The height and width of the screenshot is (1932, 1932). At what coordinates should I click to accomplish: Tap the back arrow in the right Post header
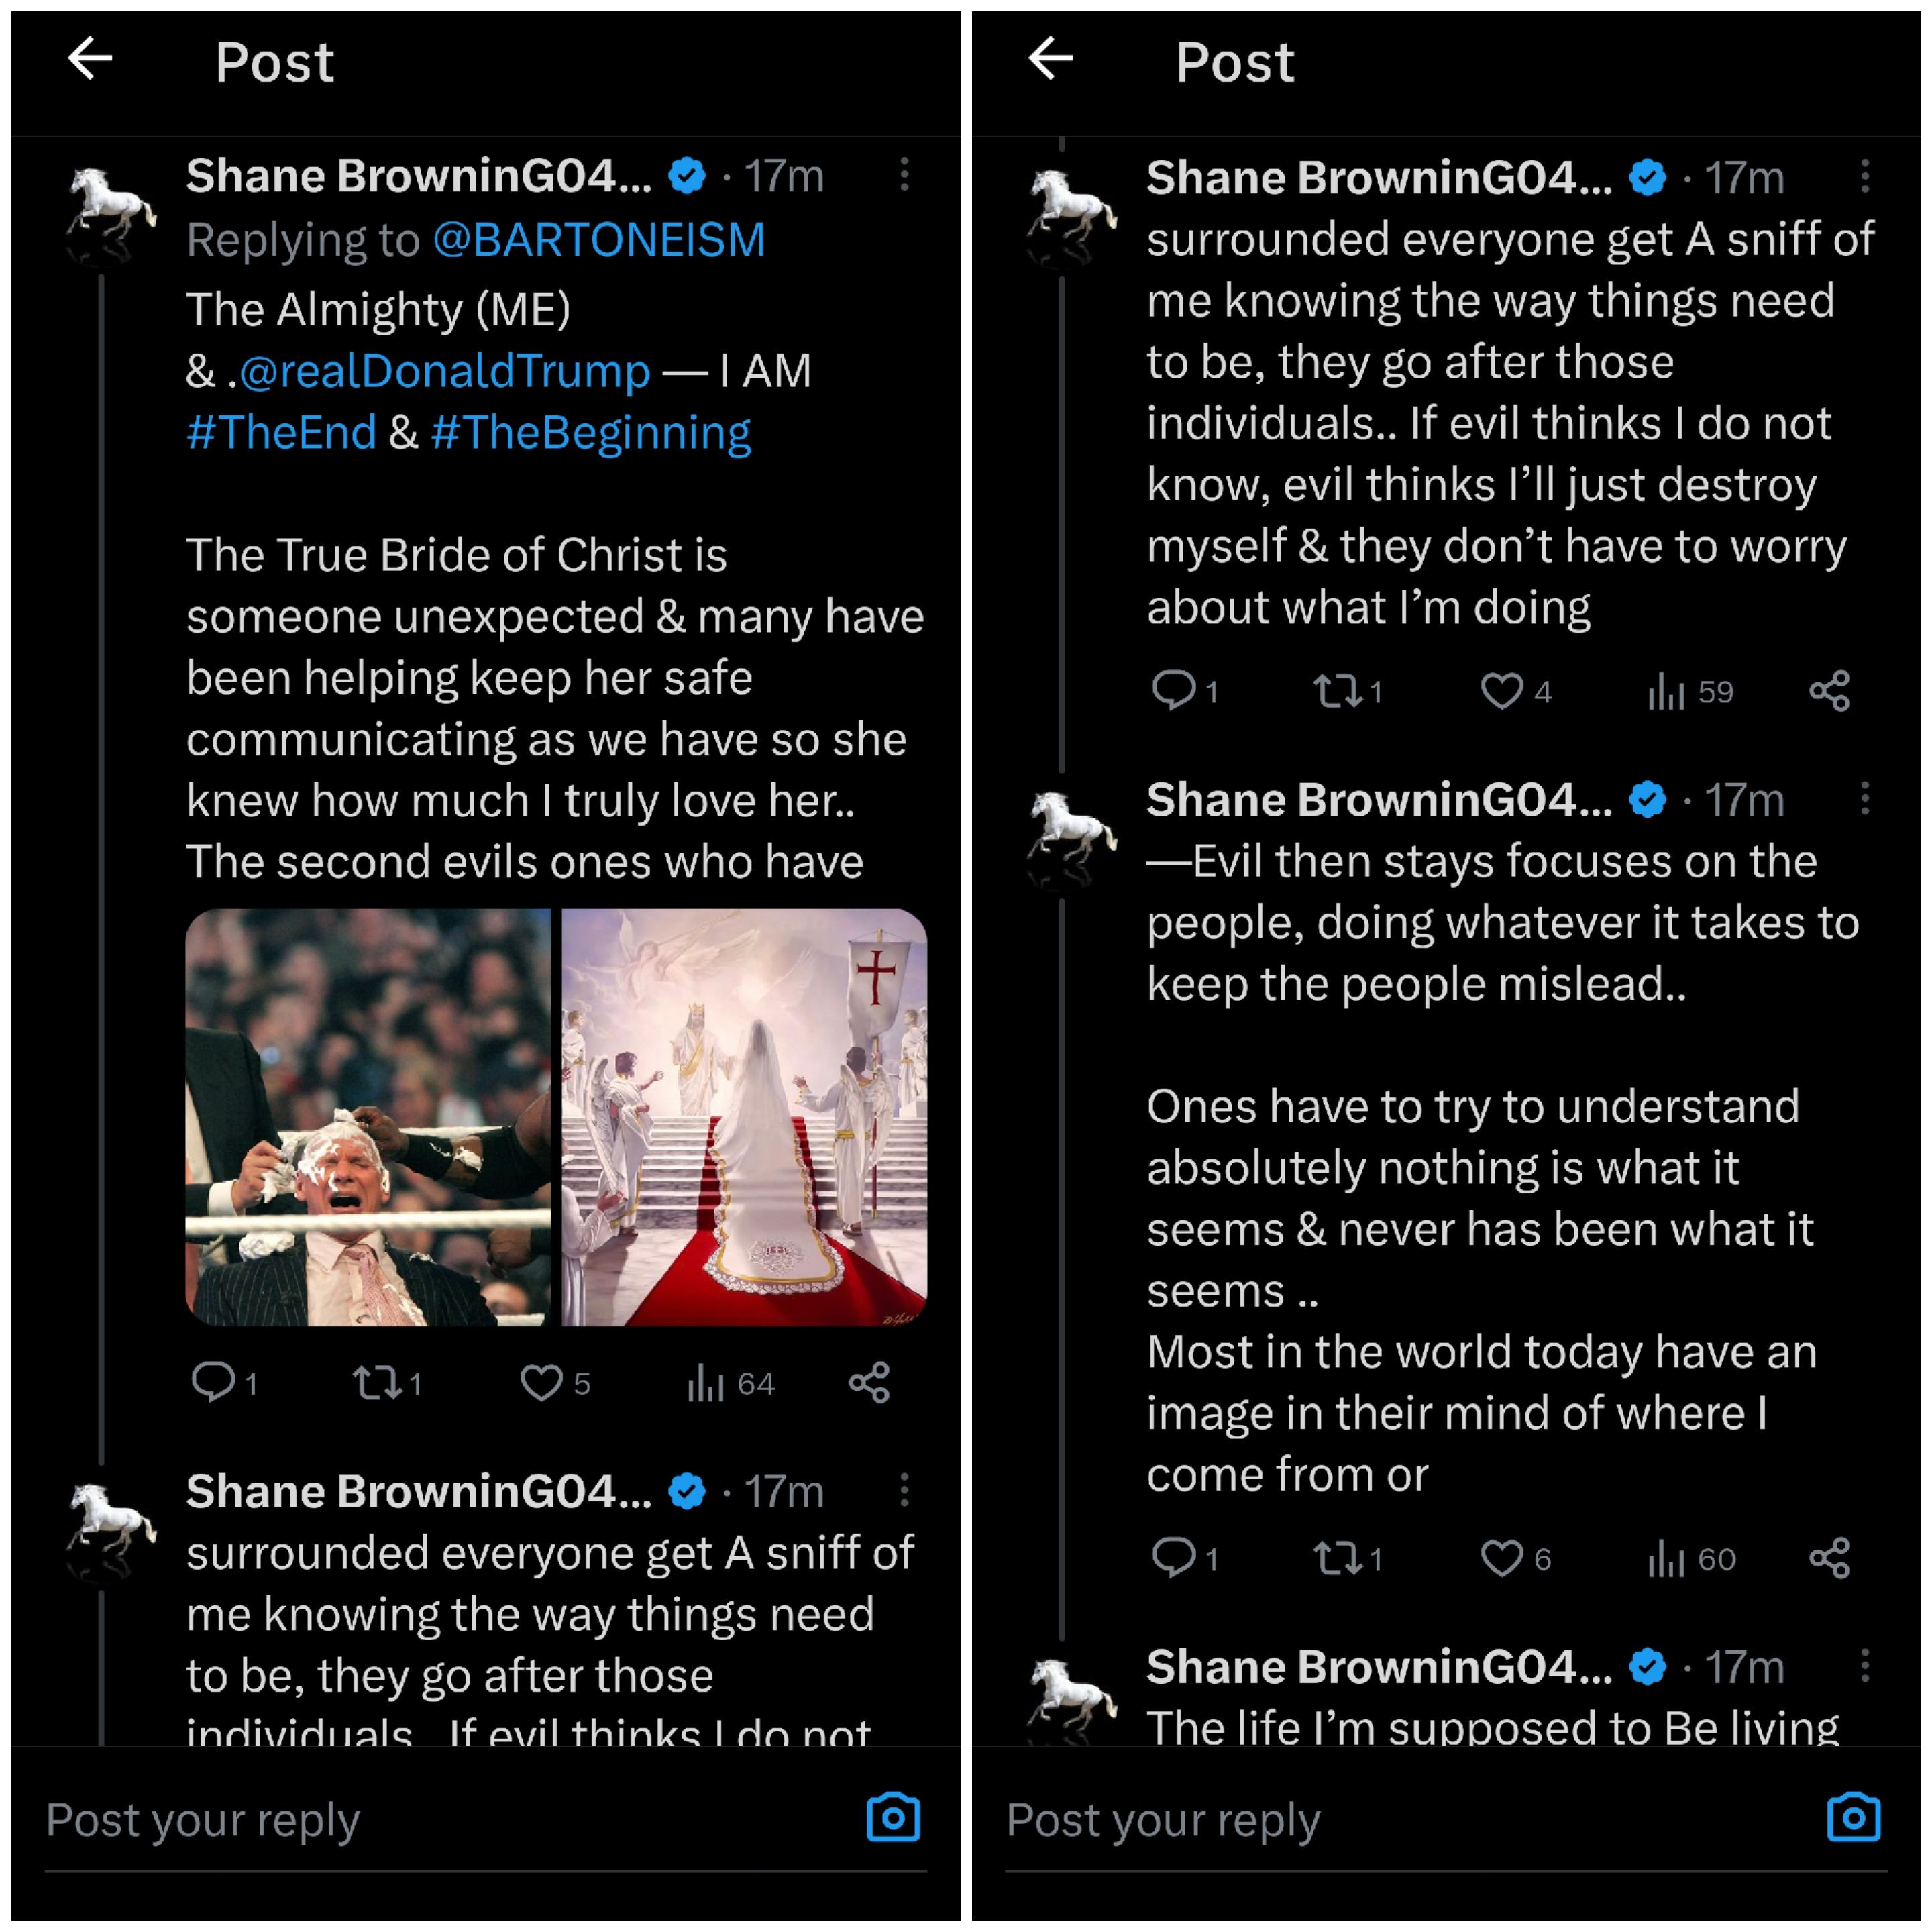coord(1050,58)
